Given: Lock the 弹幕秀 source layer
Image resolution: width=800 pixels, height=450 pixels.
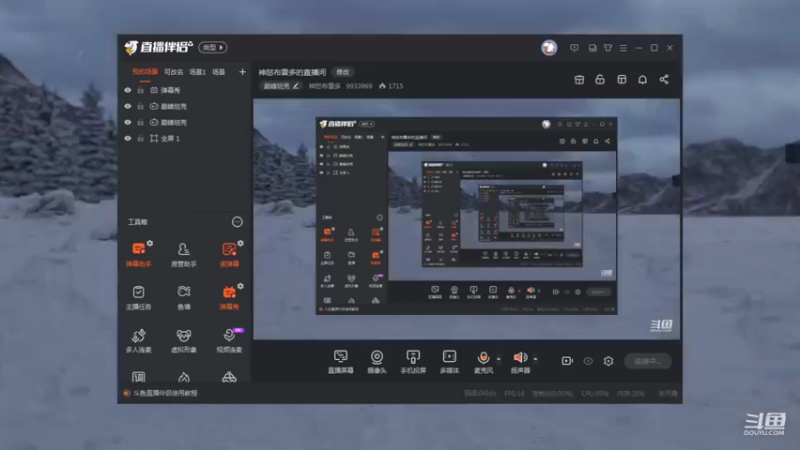Looking at the screenshot, I should (x=140, y=90).
